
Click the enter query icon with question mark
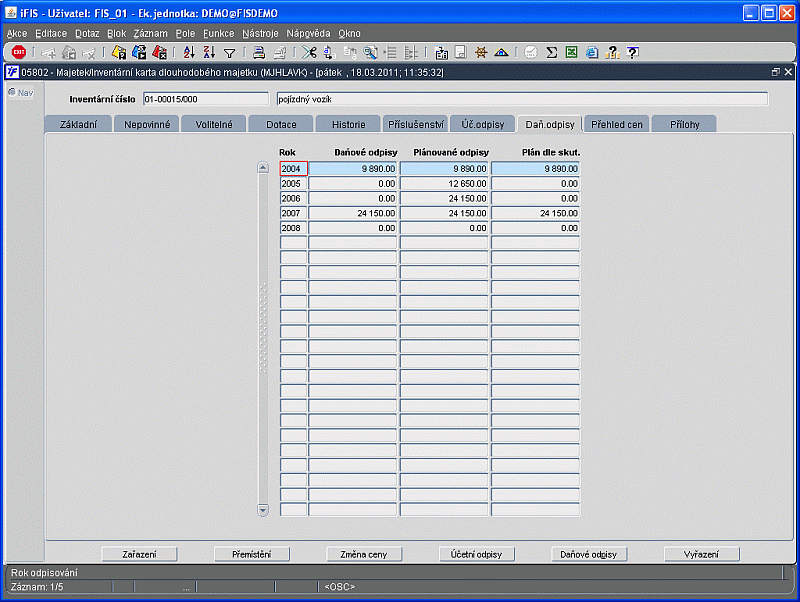(119, 52)
